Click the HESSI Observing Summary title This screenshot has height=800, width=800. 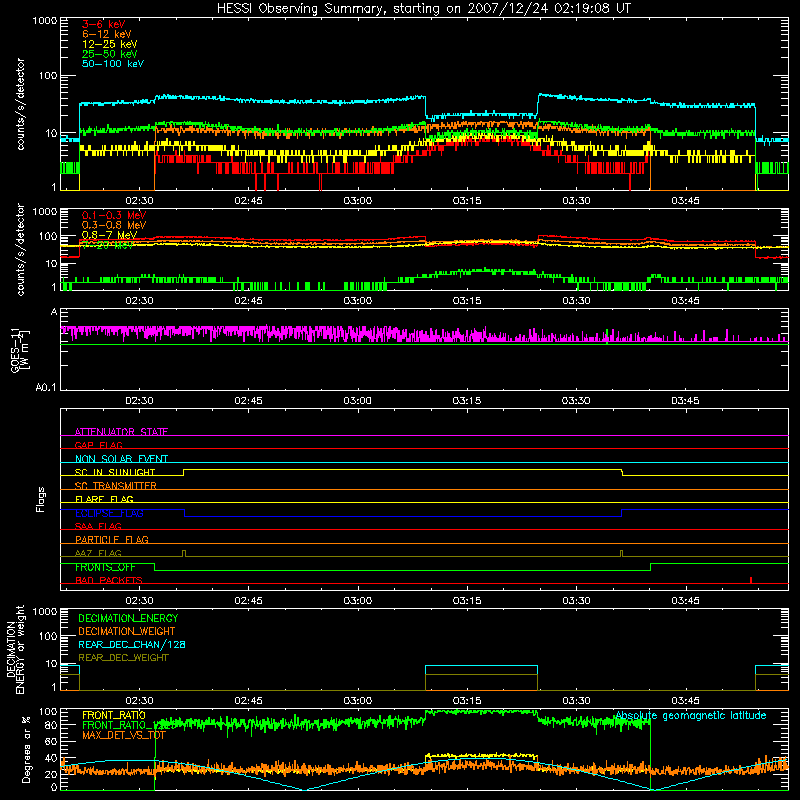coord(423,9)
